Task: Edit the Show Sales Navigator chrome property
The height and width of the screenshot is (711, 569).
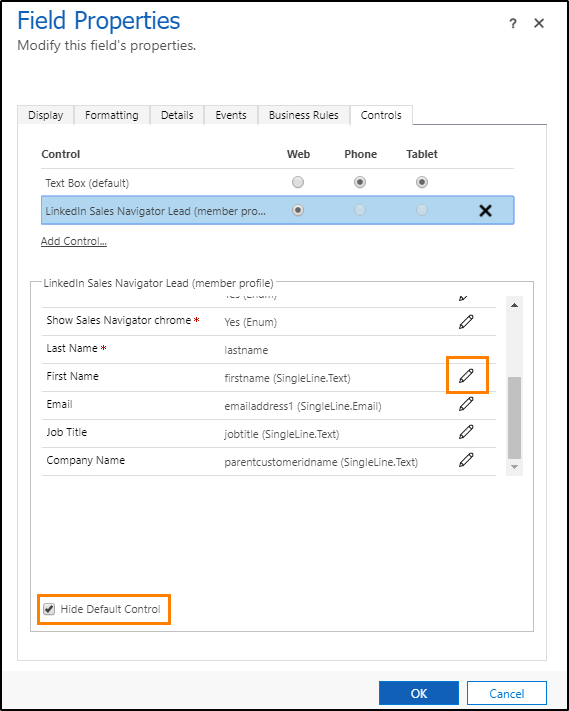Action: click(466, 322)
